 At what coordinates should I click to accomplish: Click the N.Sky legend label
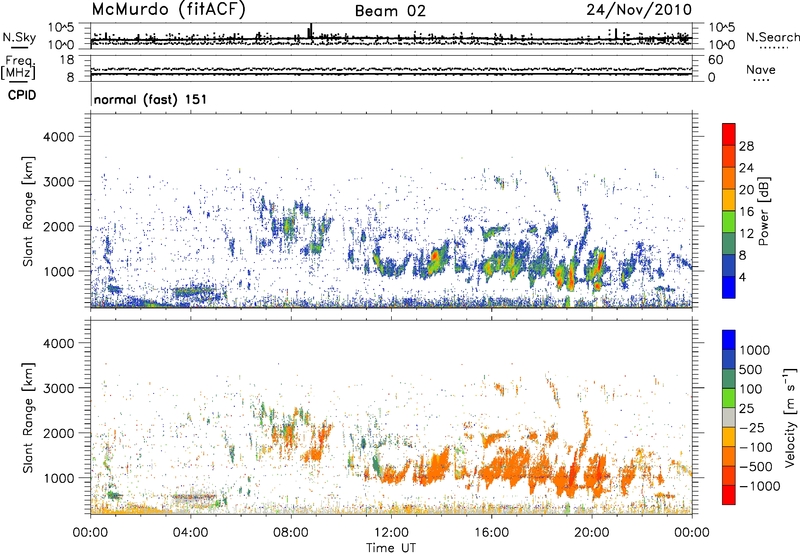[19, 37]
